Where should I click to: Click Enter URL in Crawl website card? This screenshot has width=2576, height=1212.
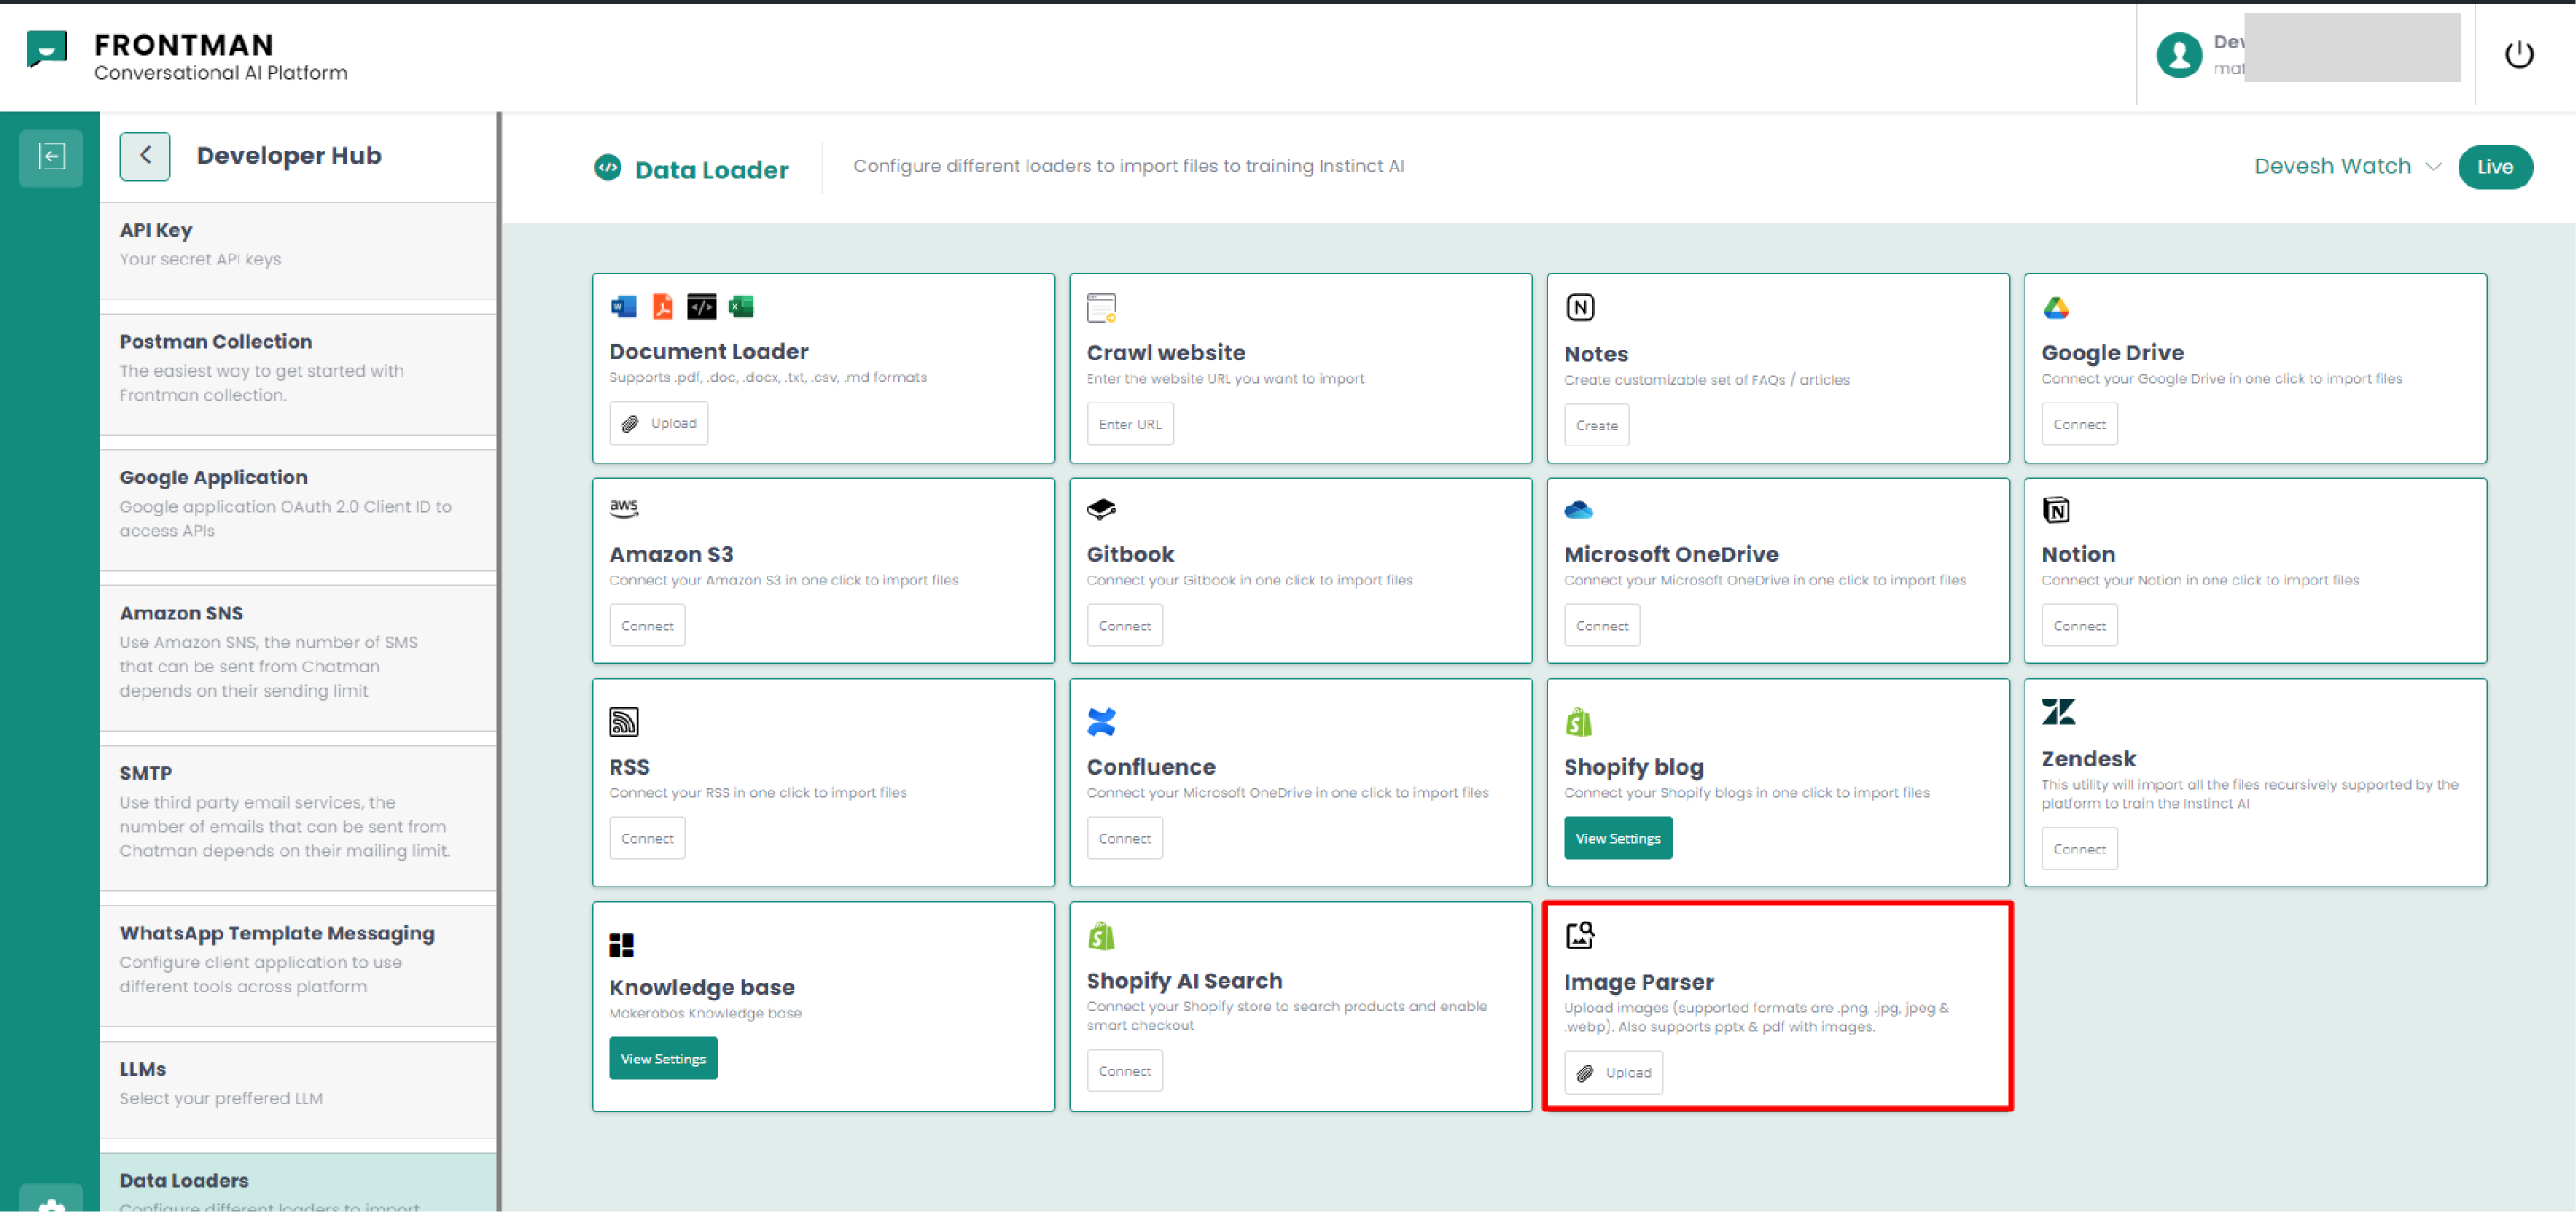(x=1130, y=424)
